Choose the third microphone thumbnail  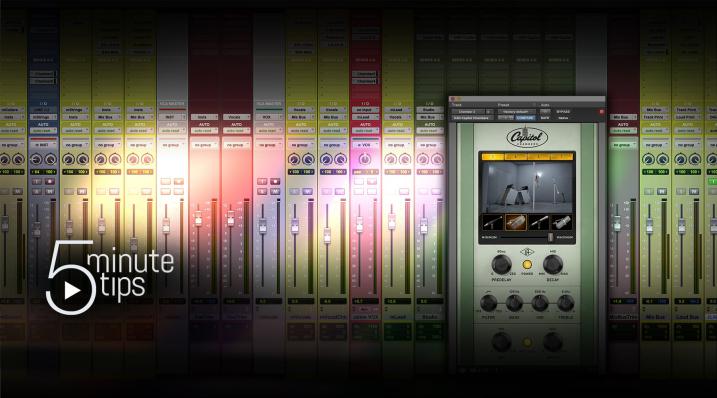[538, 222]
